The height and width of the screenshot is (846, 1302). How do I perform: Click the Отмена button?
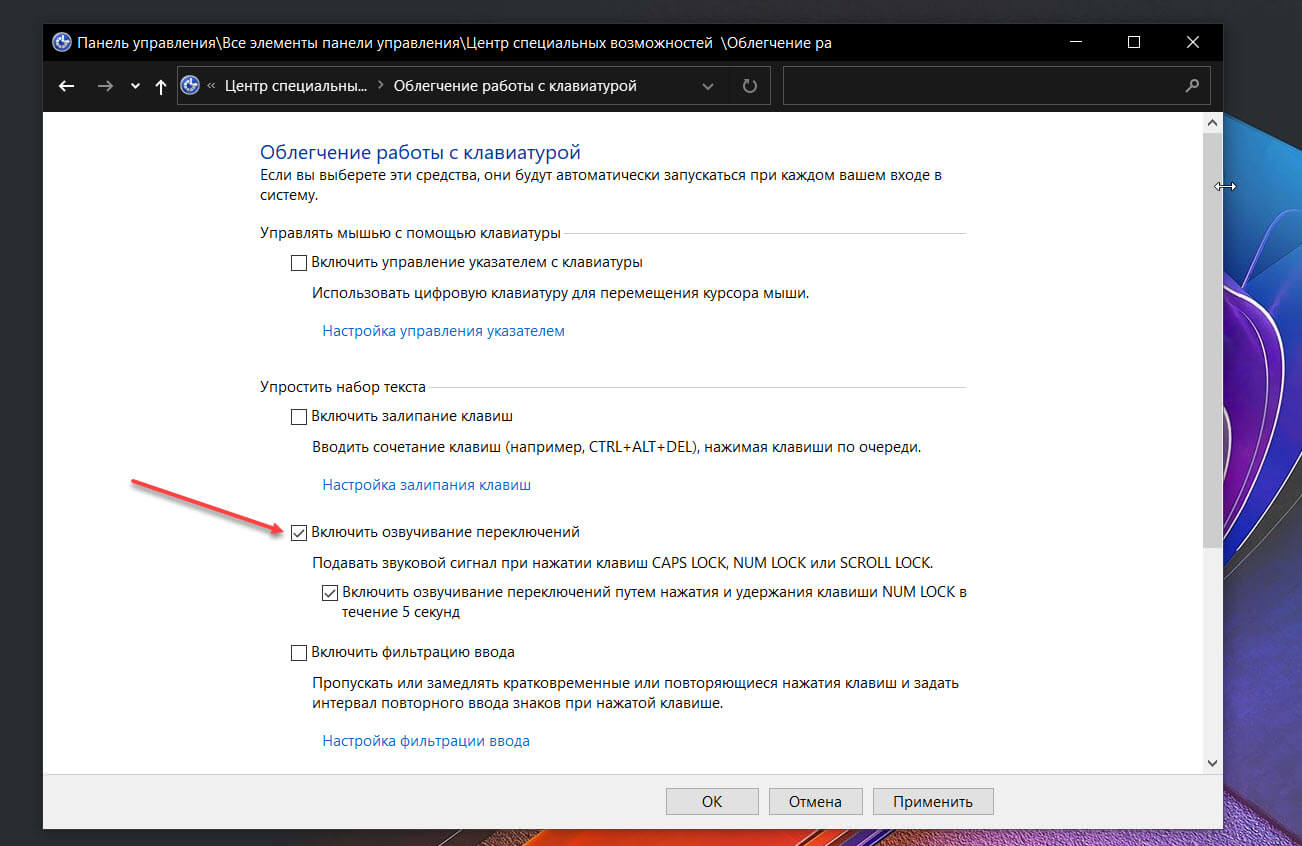tap(815, 801)
